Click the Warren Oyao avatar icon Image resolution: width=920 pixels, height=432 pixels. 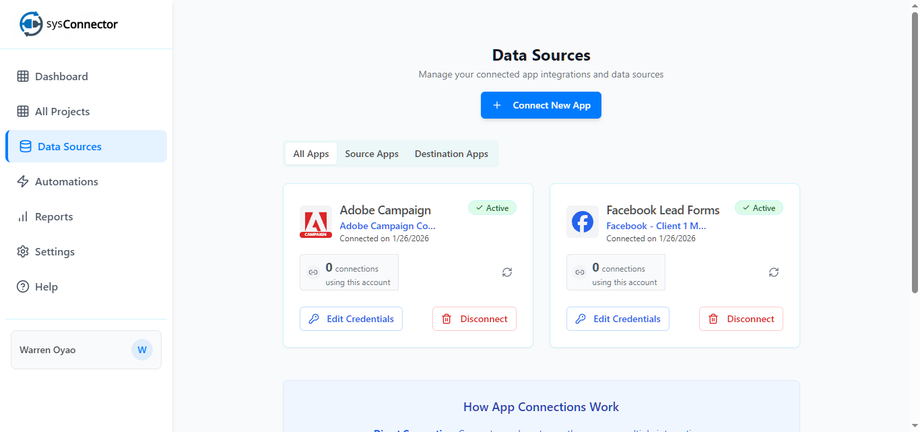[x=142, y=350]
